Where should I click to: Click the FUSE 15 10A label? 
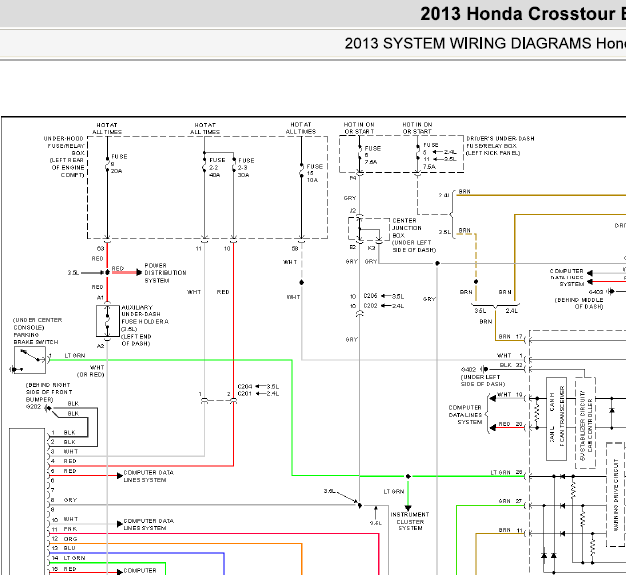coord(315,173)
